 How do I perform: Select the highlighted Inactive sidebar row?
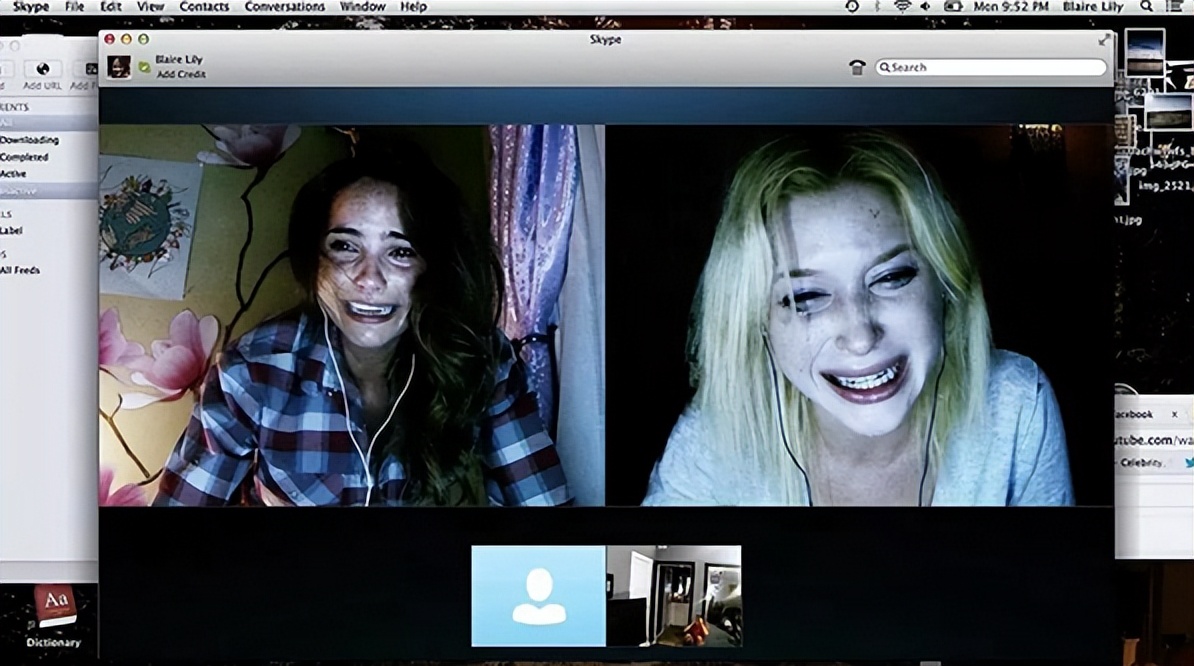pyautogui.click(x=49, y=191)
